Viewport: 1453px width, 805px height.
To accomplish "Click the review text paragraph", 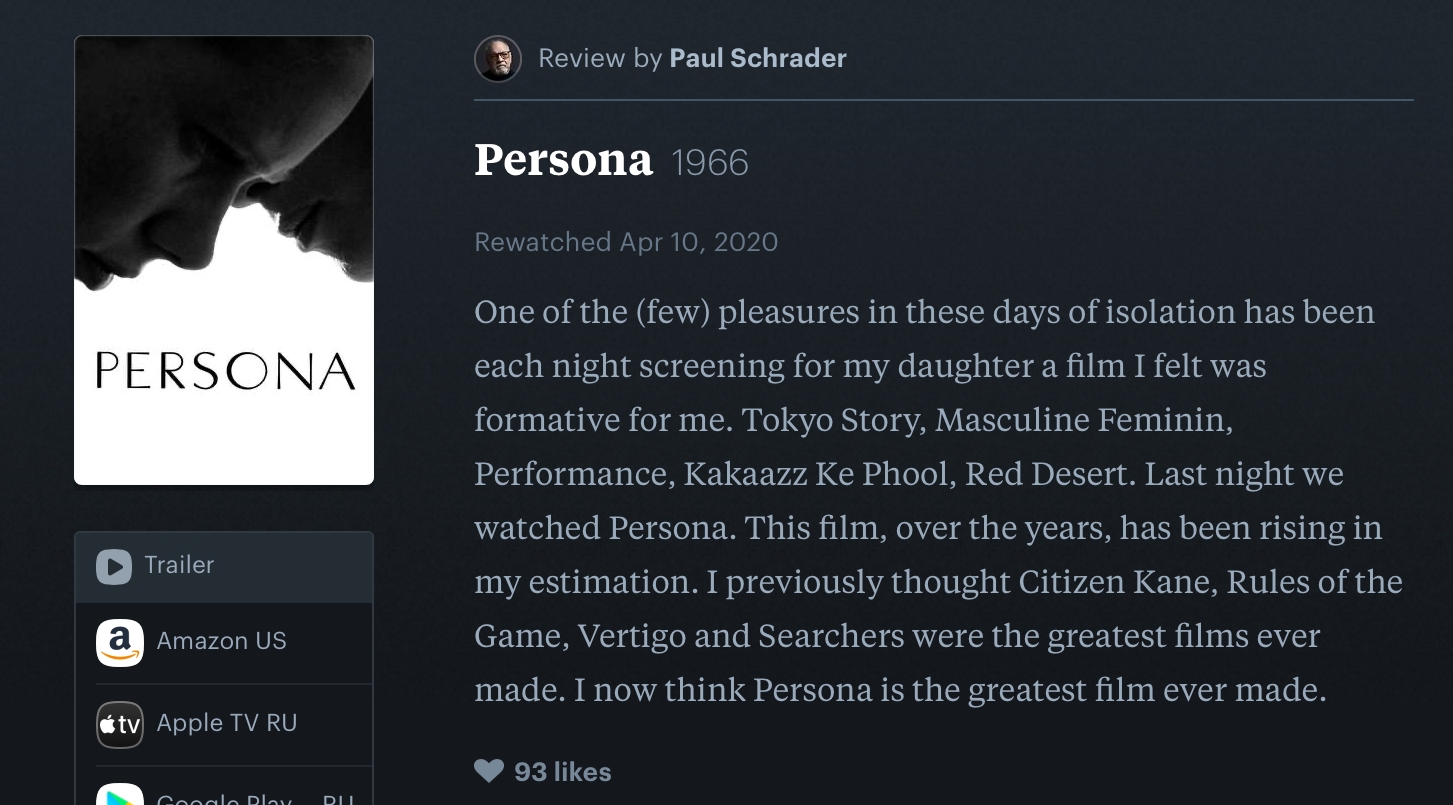I will point(939,500).
